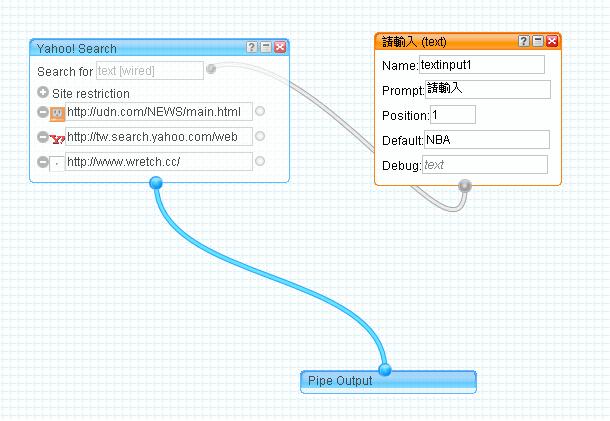The width and height of the screenshot is (610, 421).
Task: Click the Search for wired terminal
Action: (x=211, y=70)
